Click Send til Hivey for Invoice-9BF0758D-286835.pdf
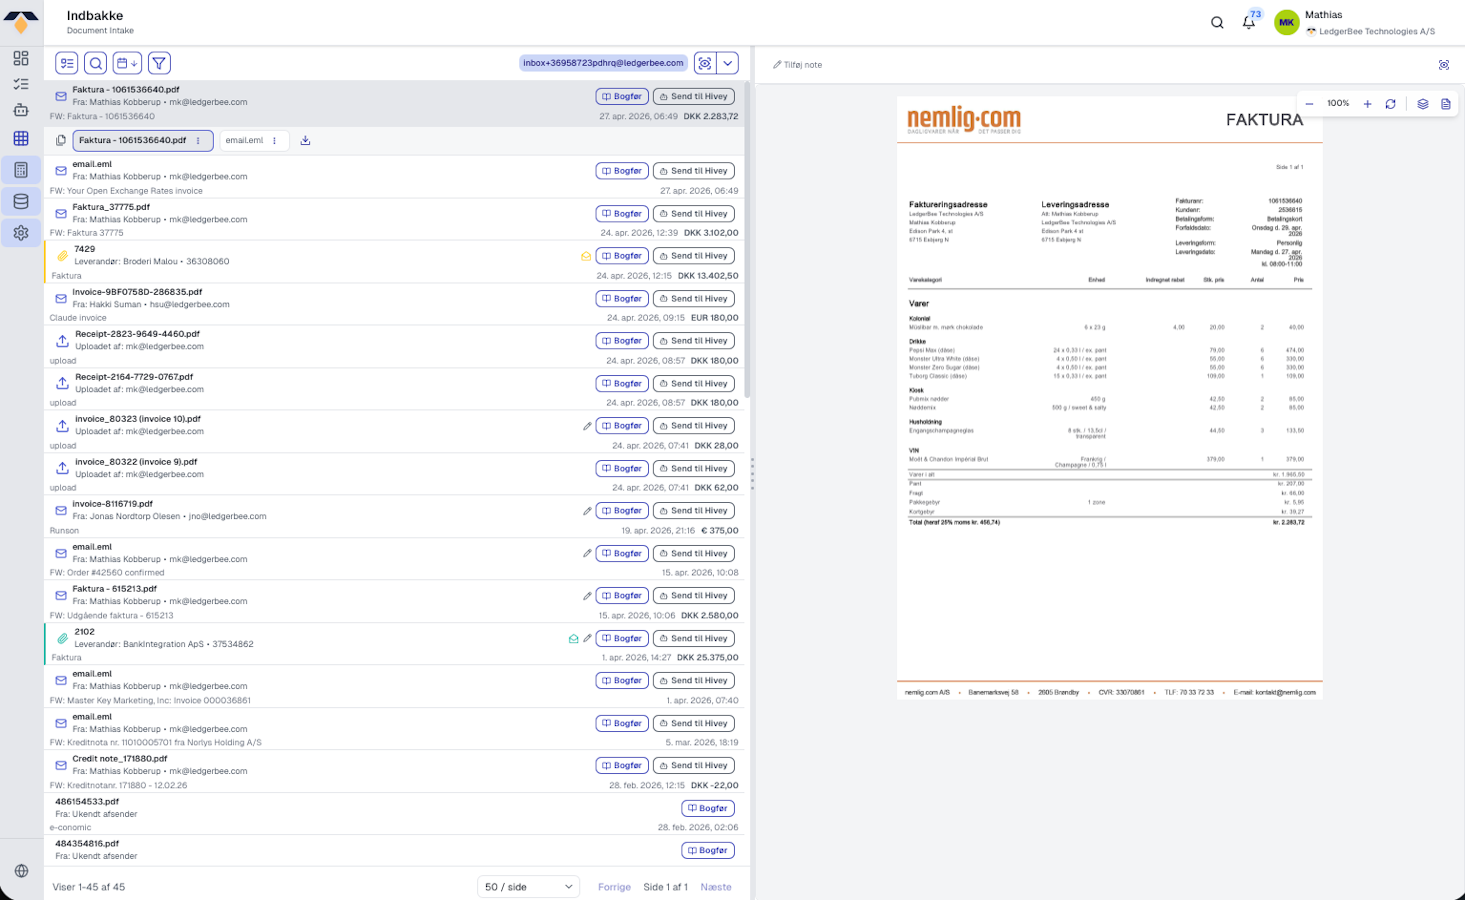Viewport: 1465px width, 900px height. pyautogui.click(x=693, y=299)
